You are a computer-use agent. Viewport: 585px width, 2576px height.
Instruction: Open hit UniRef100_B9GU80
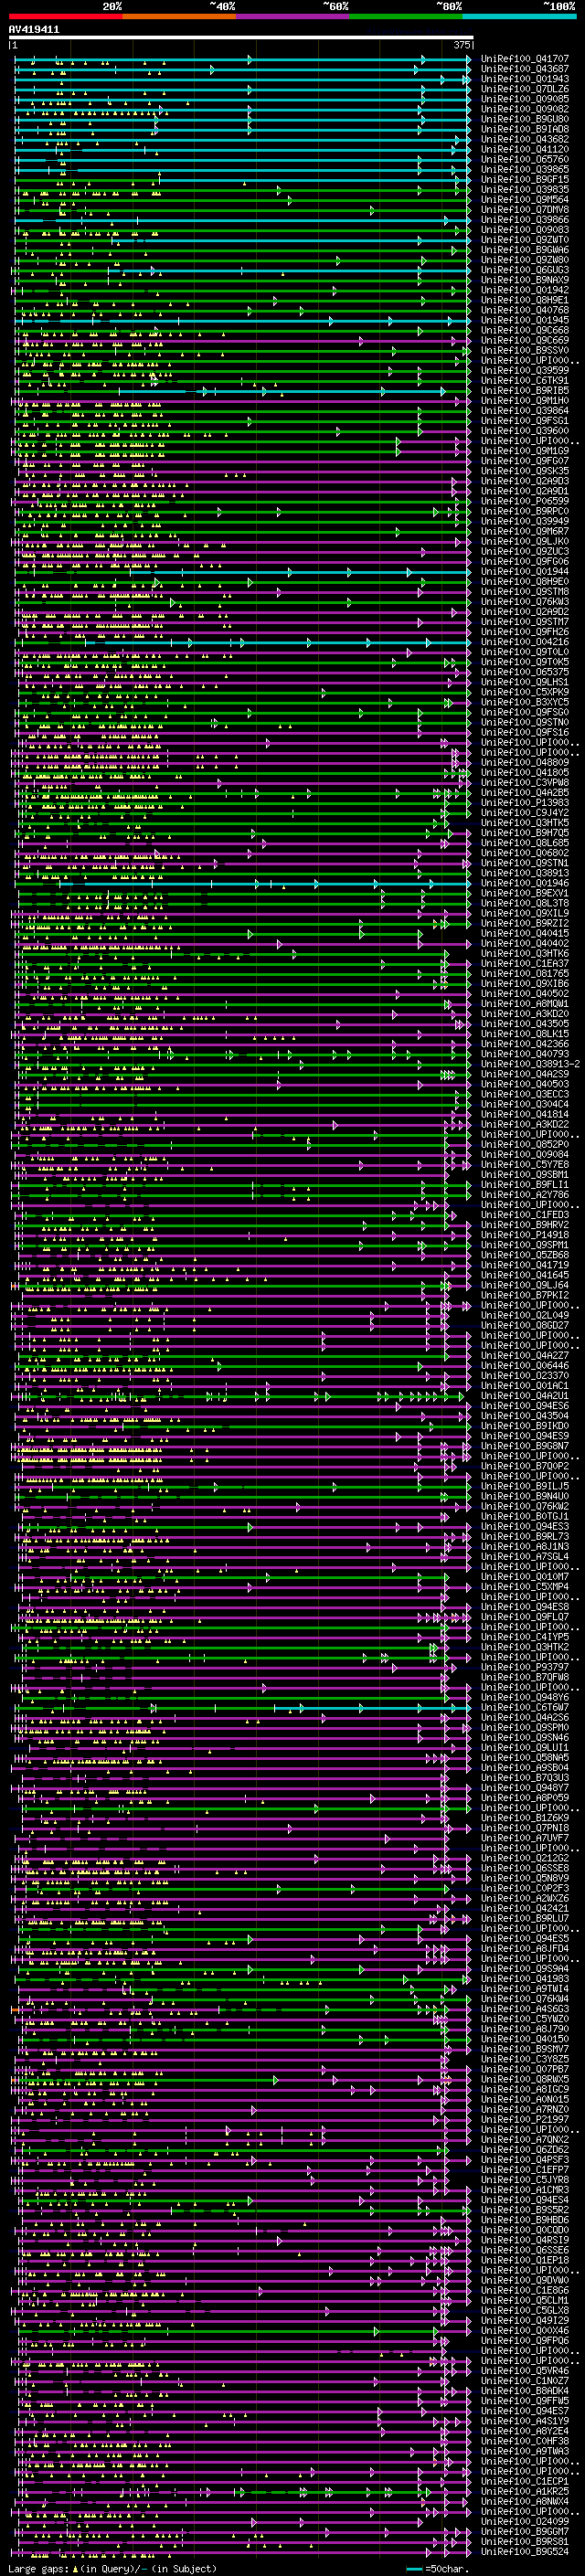click(x=524, y=119)
